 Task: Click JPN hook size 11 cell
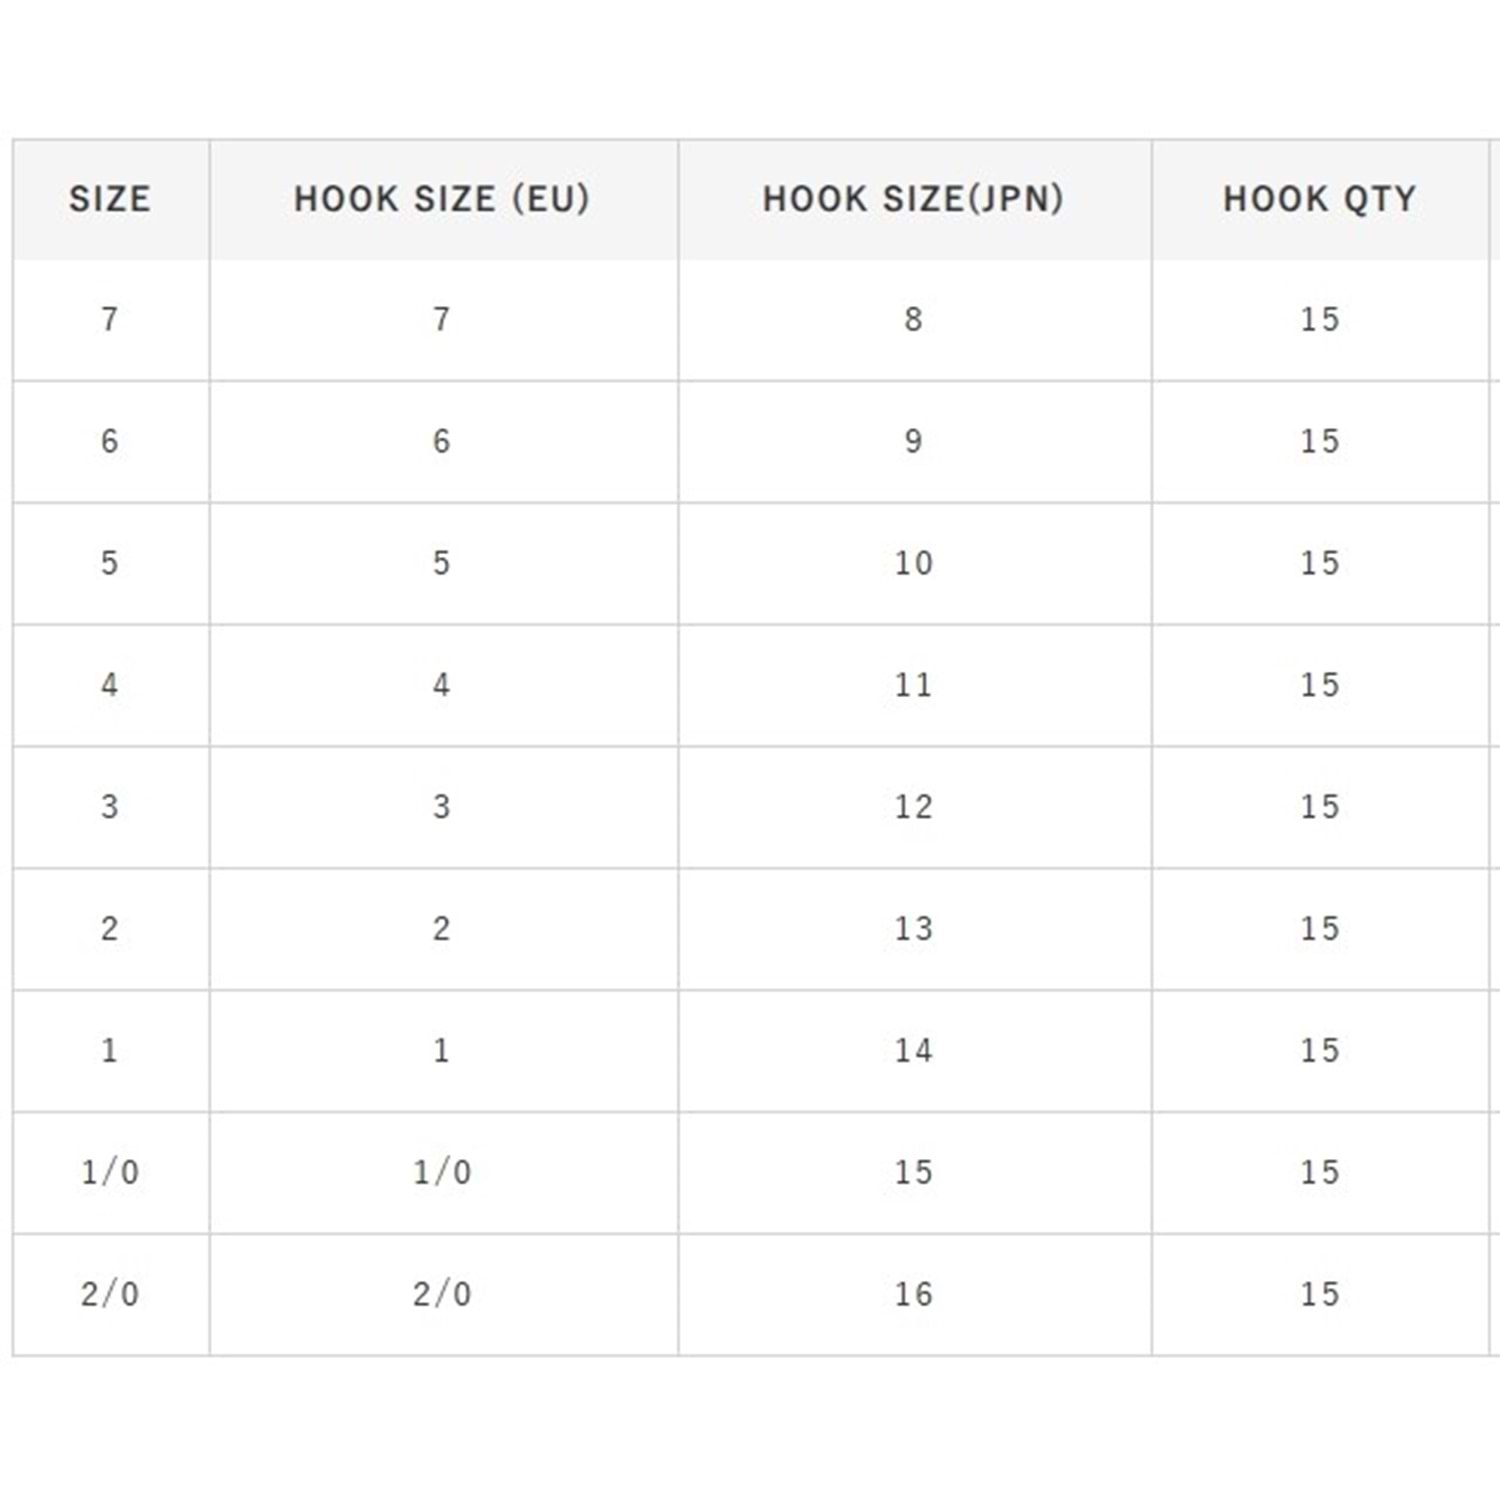(x=913, y=685)
